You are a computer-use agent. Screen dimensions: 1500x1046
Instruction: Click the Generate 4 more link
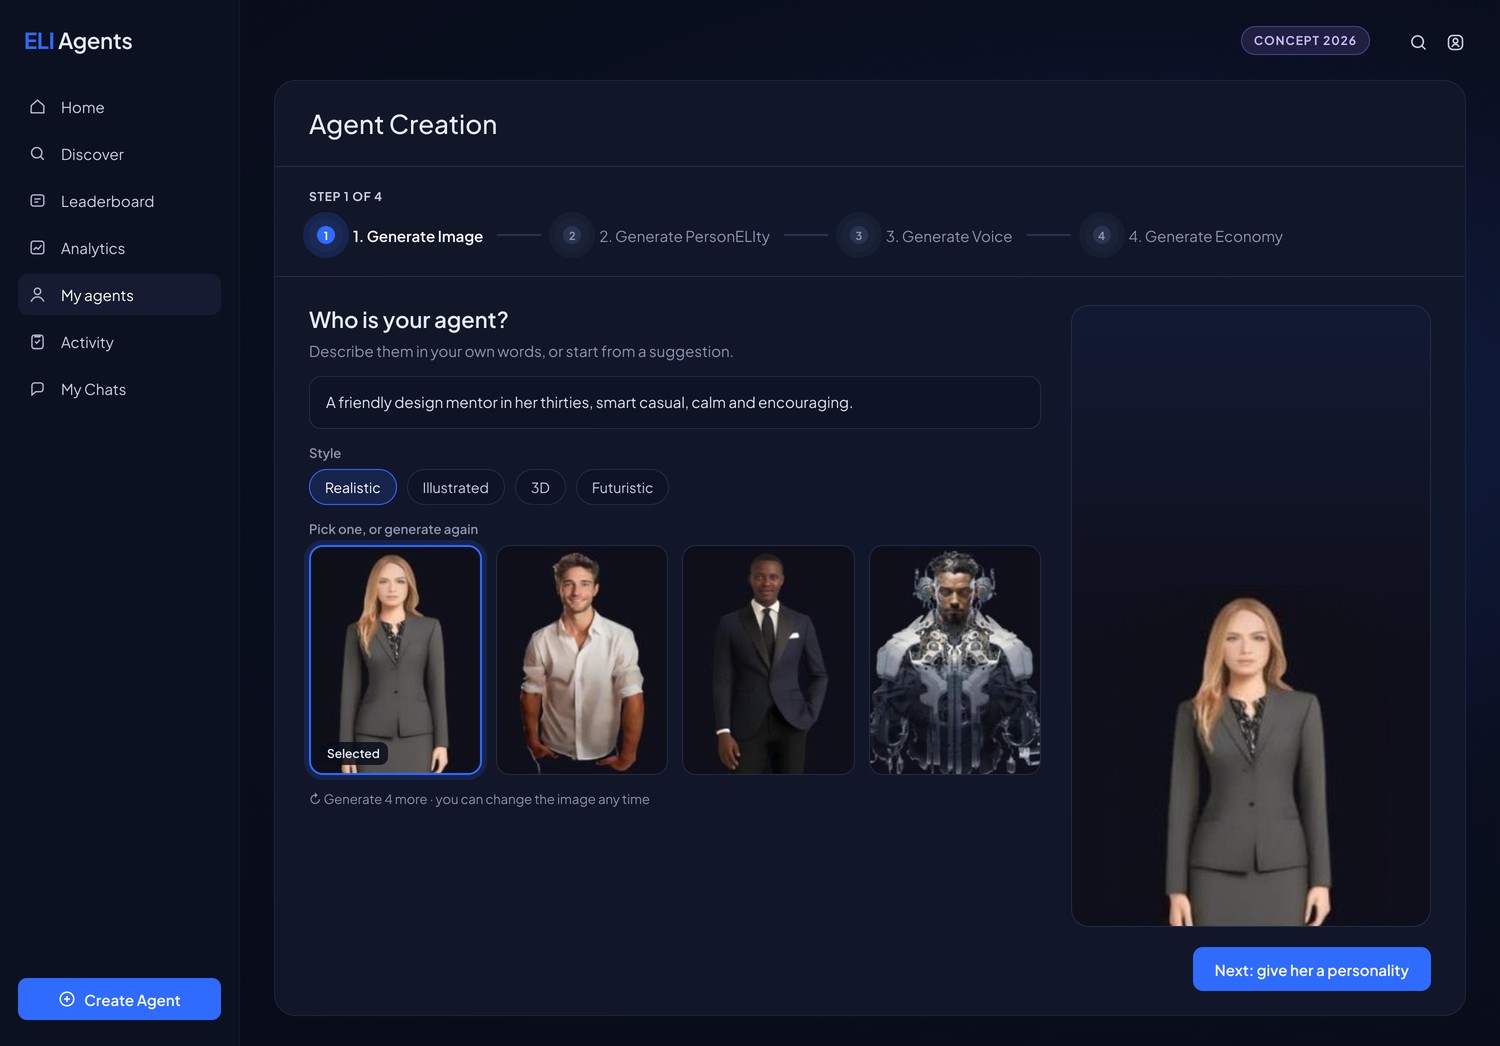point(375,799)
